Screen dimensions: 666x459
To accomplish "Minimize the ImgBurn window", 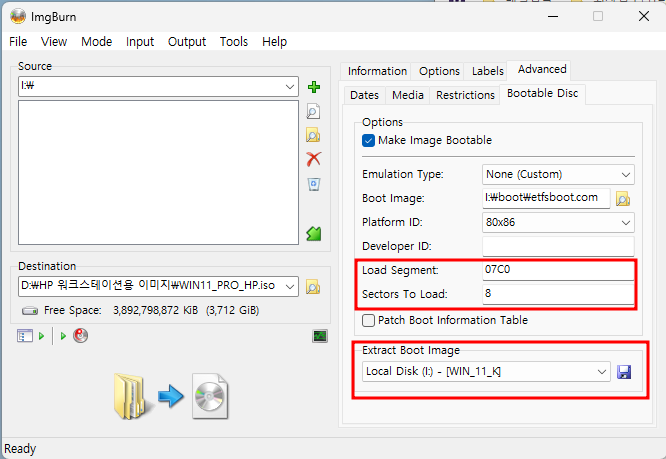I will click(553, 17).
